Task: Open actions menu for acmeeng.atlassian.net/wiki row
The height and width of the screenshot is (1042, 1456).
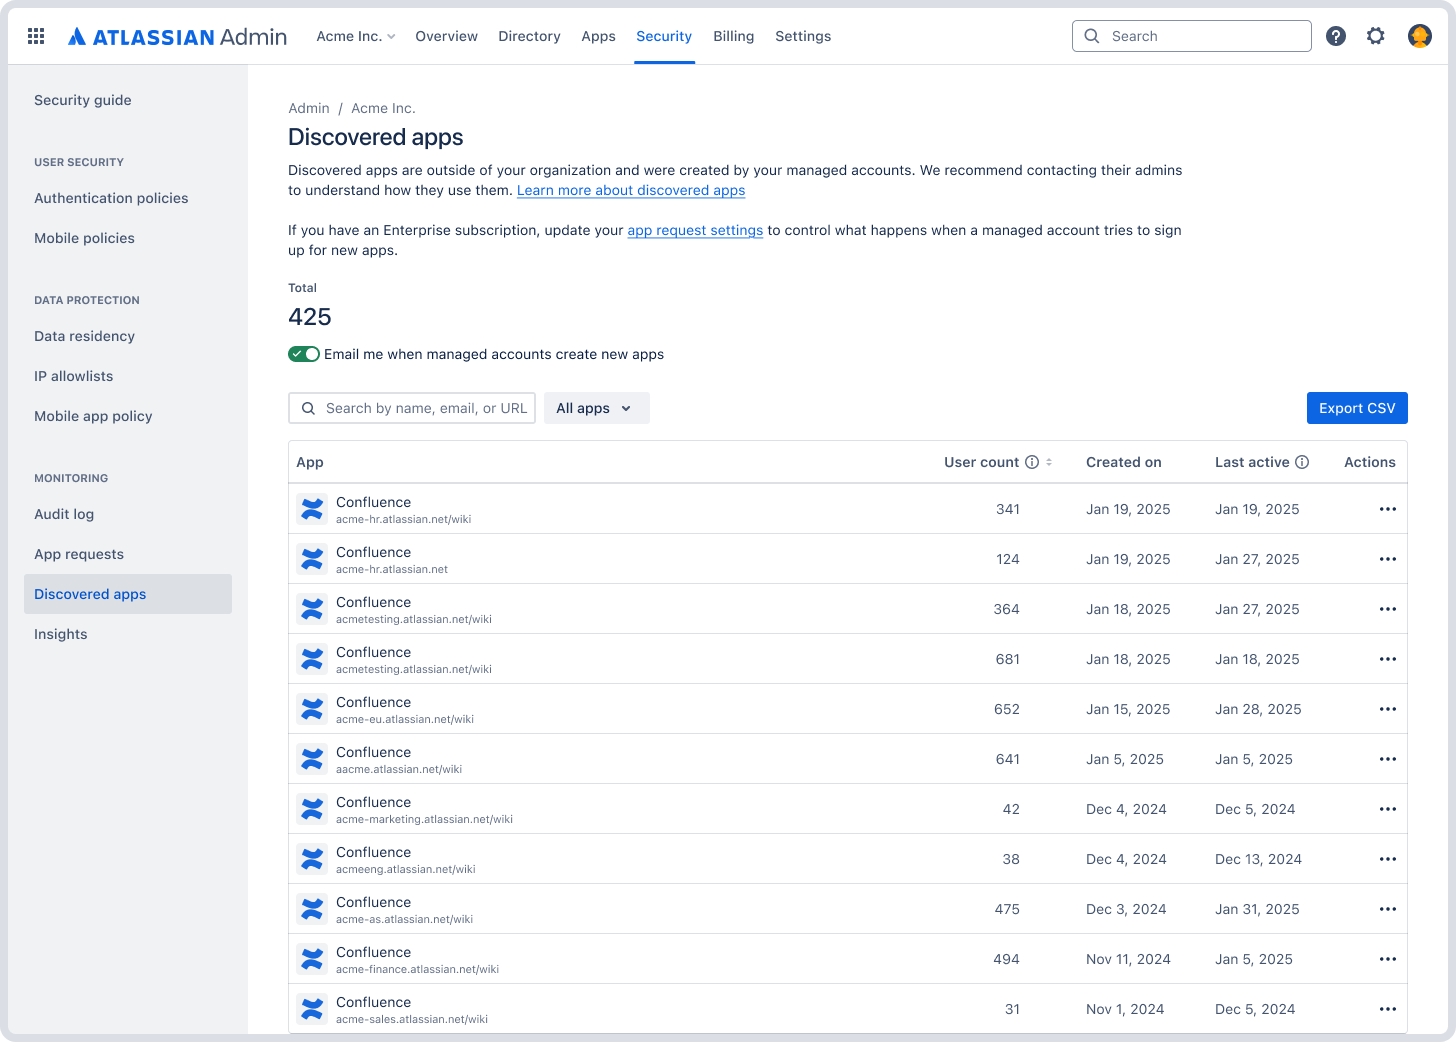Action: pos(1388,859)
